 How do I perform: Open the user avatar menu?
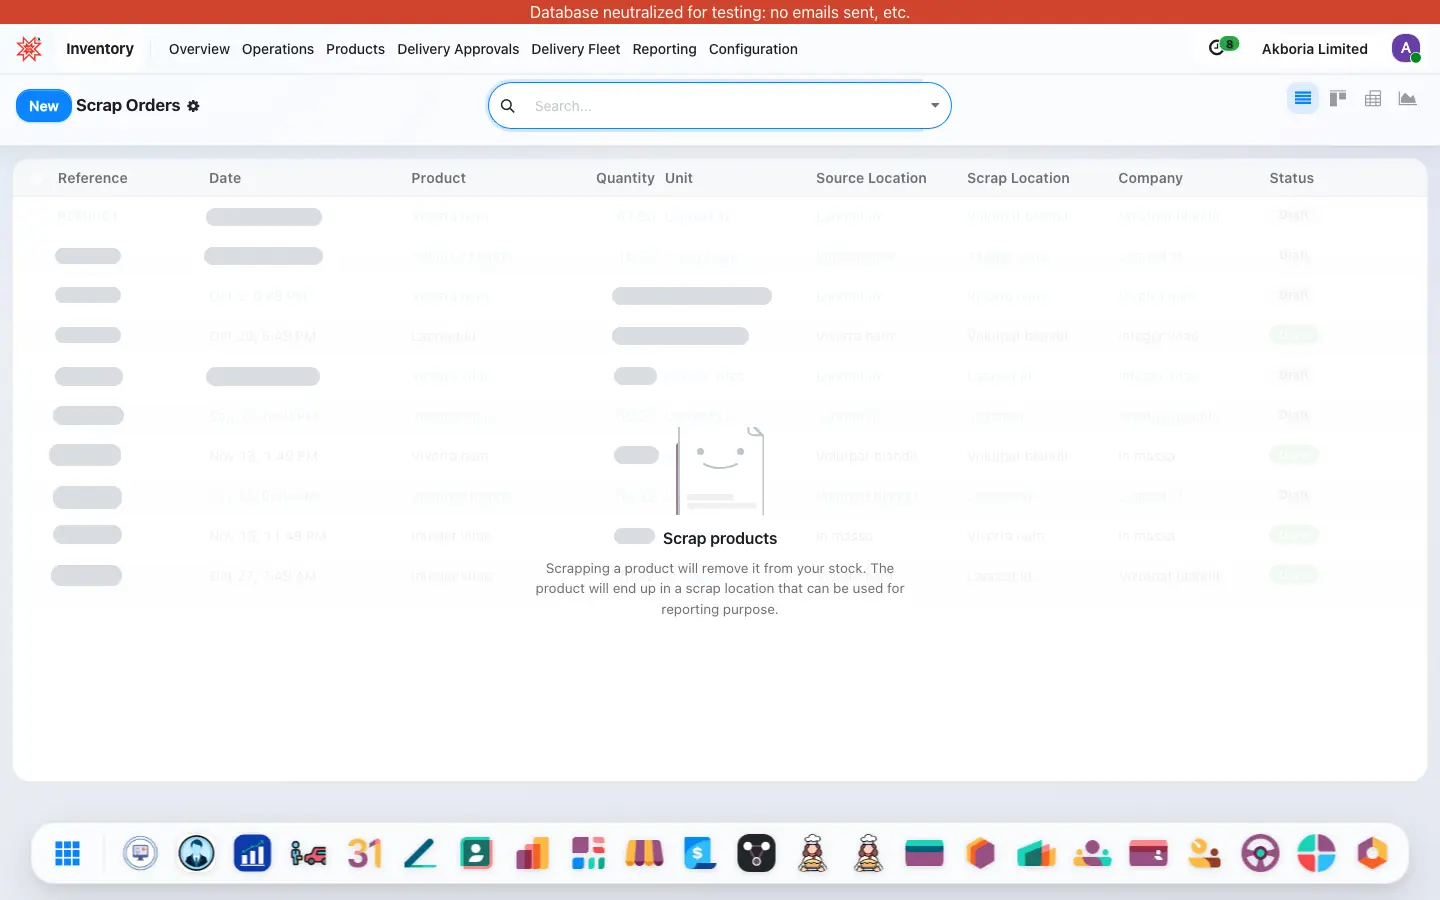[x=1406, y=48]
